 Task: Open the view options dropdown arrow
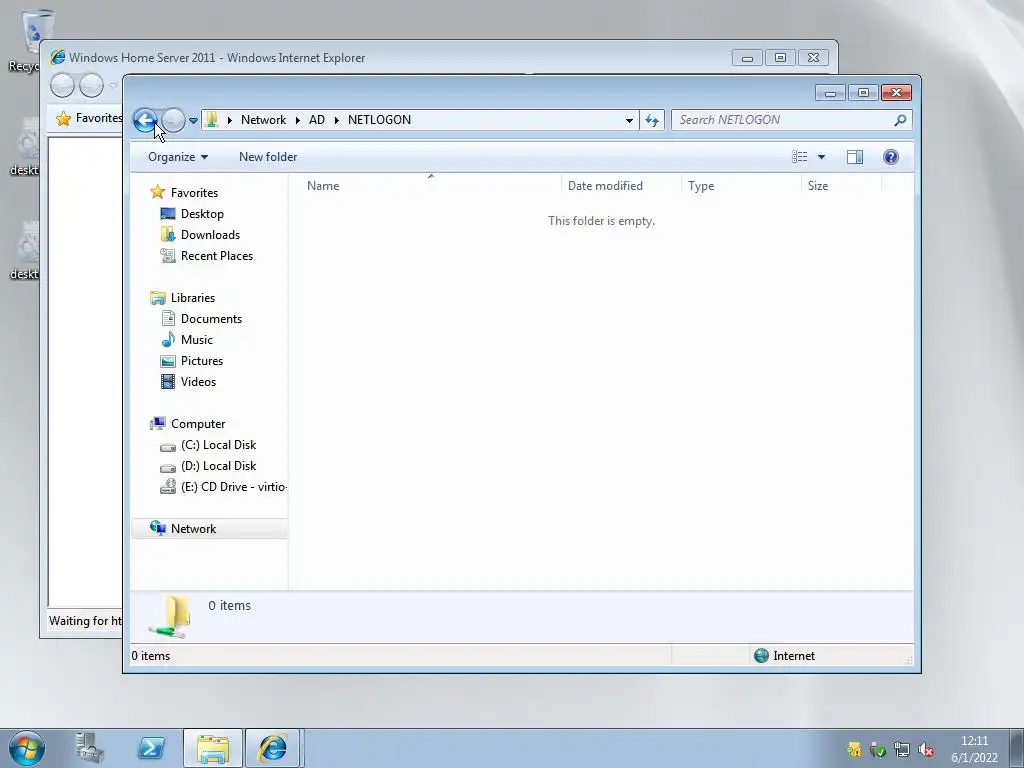point(822,157)
